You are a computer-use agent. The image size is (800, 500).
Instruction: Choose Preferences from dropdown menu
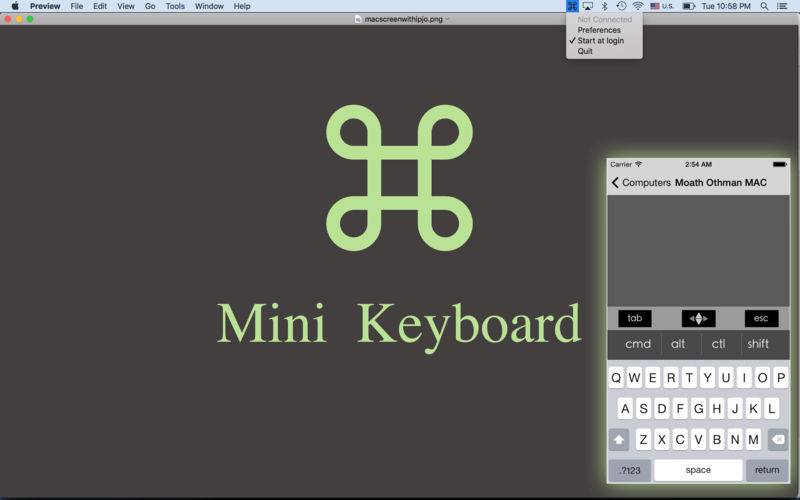click(x=599, y=30)
